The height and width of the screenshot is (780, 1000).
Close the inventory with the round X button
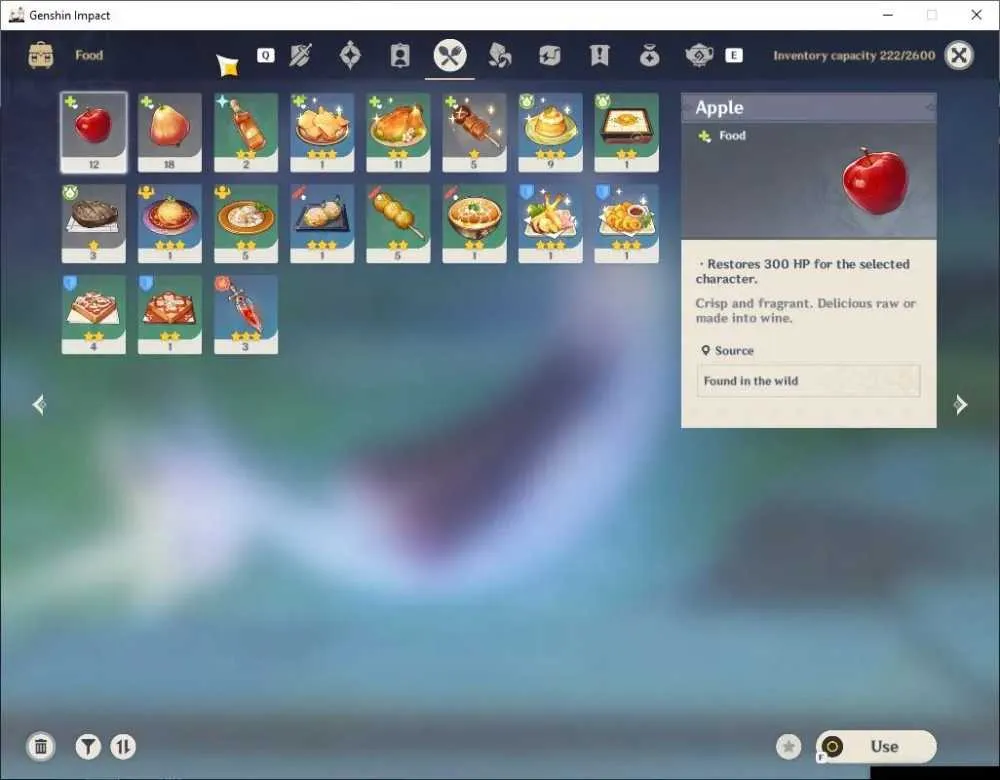point(959,55)
